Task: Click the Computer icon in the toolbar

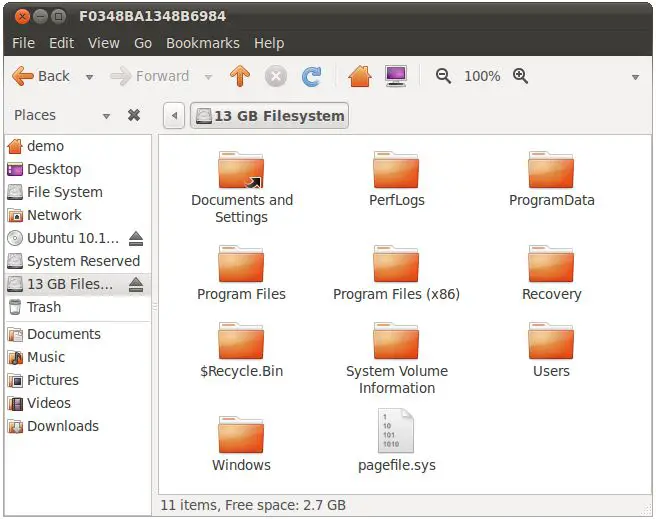Action: coord(396,76)
